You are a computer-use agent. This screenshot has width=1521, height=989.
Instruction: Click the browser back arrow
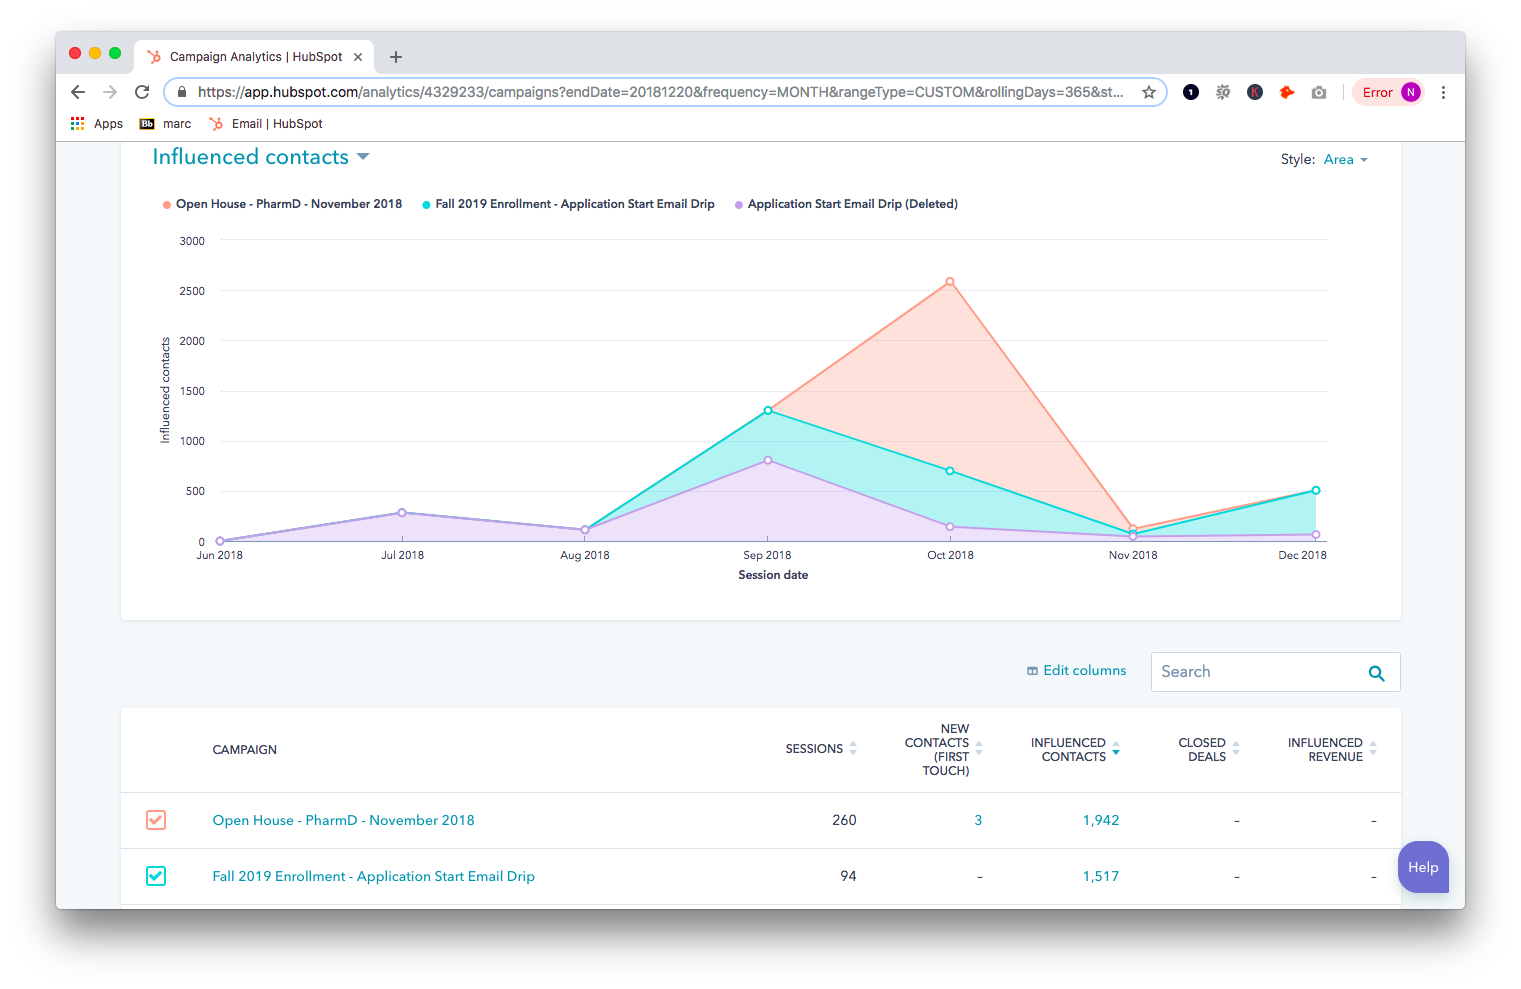coord(78,92)
